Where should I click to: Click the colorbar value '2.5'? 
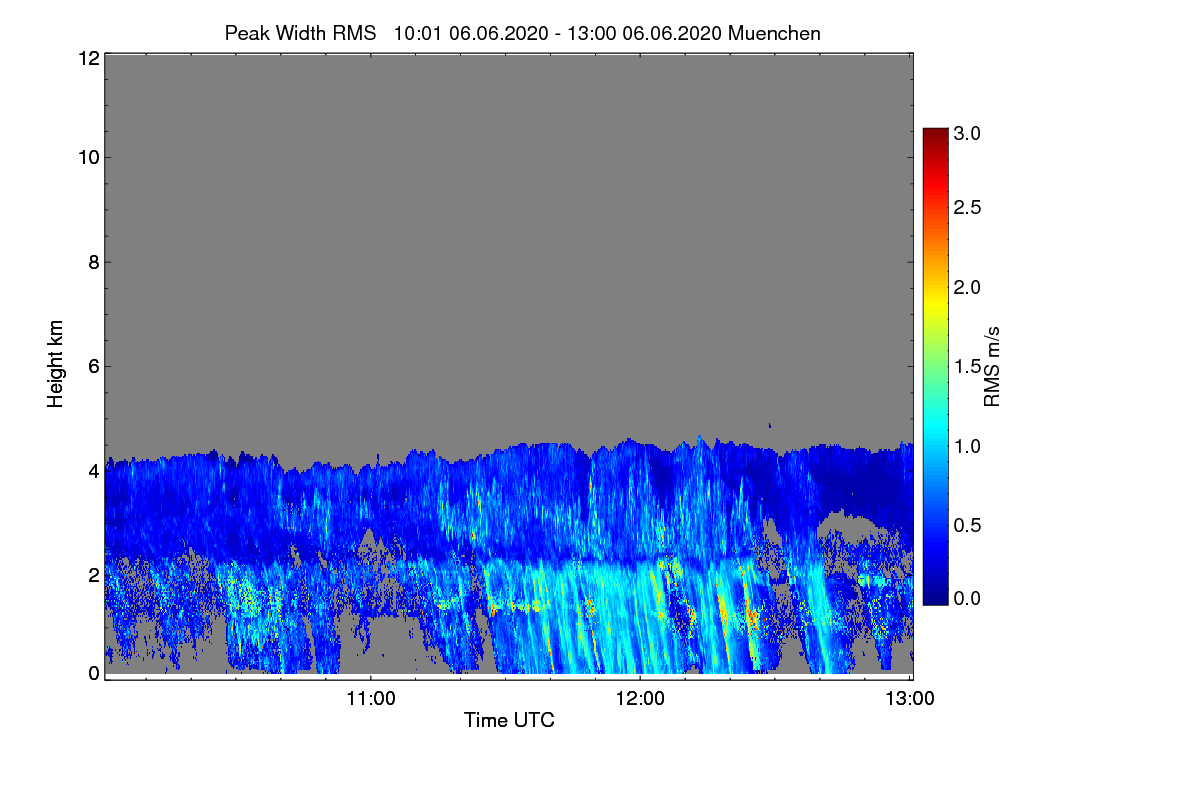click(968, 208)
